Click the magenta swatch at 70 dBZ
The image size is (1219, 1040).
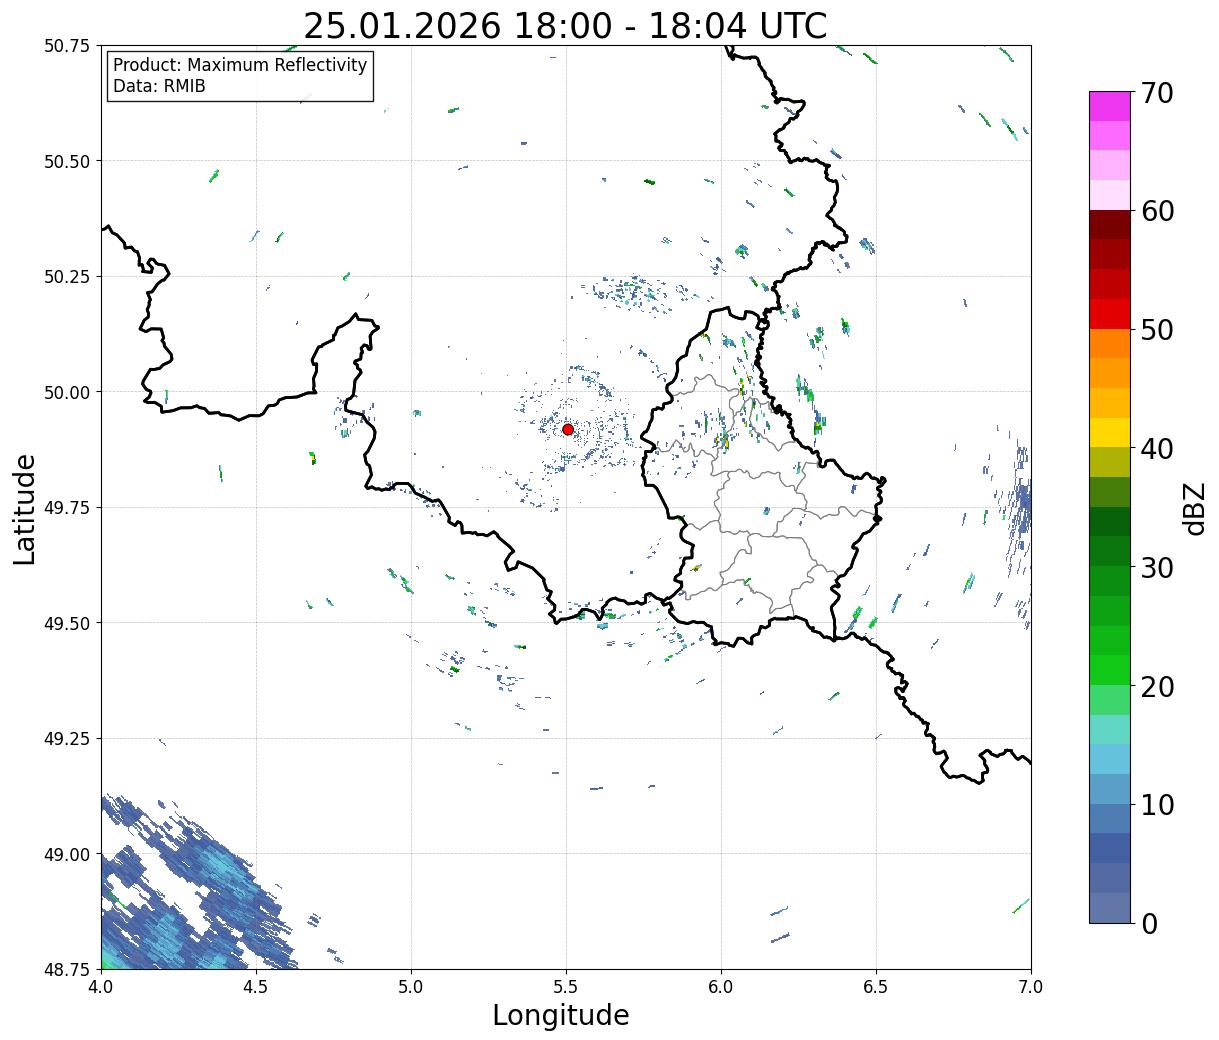tap(1110, 107)
